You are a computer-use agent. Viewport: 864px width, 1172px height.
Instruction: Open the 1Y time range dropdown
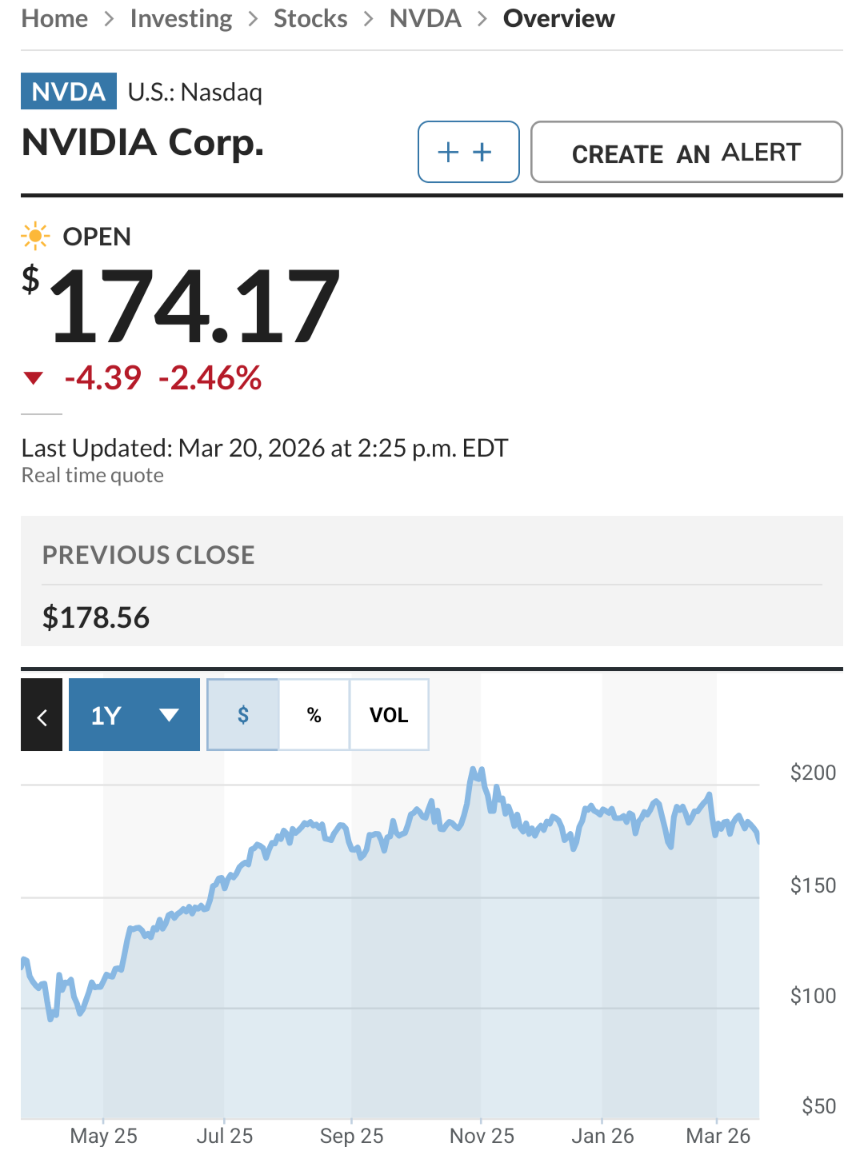[134, 715]
